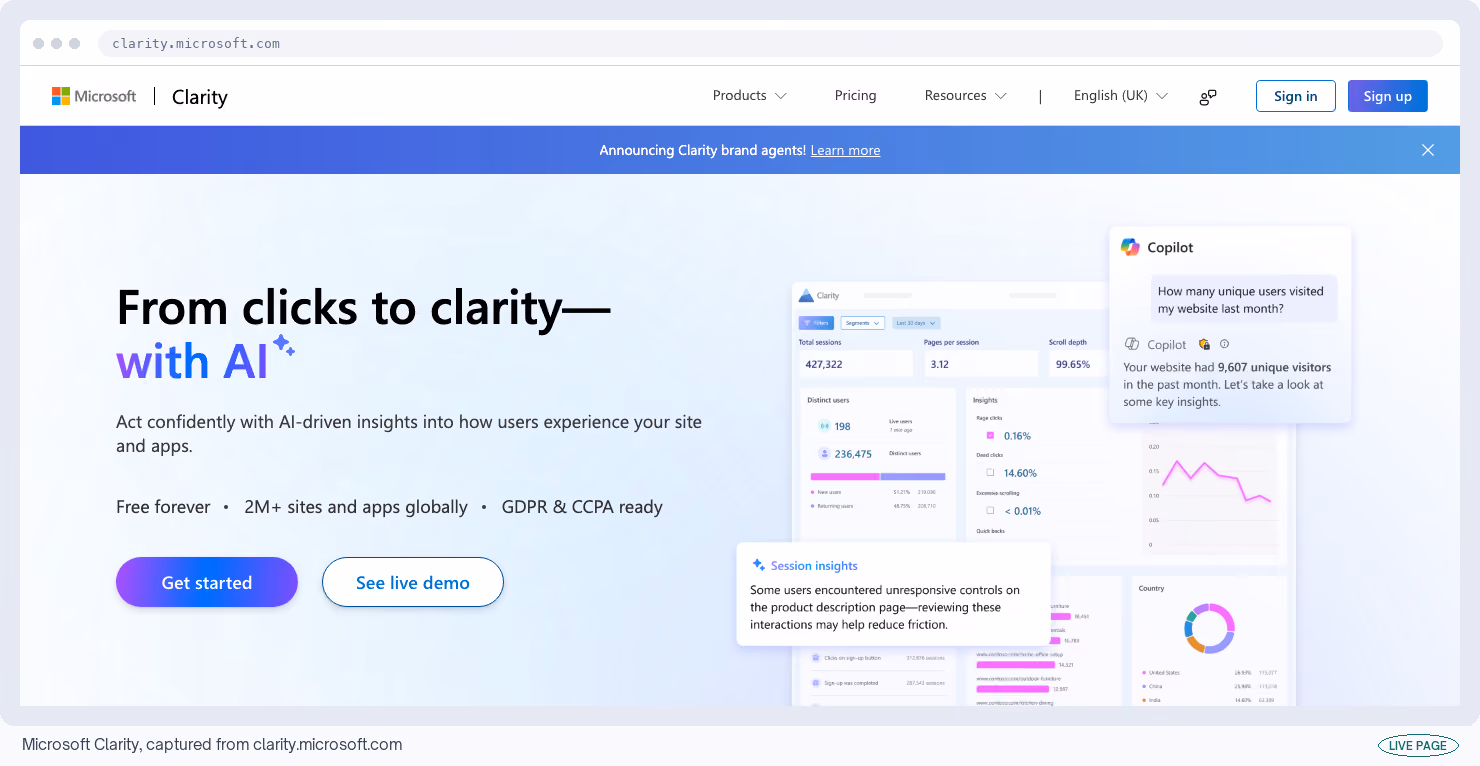Click the 'GDPR & CCPA ready' text
The image size is (1480, 766).
[582, 507]
